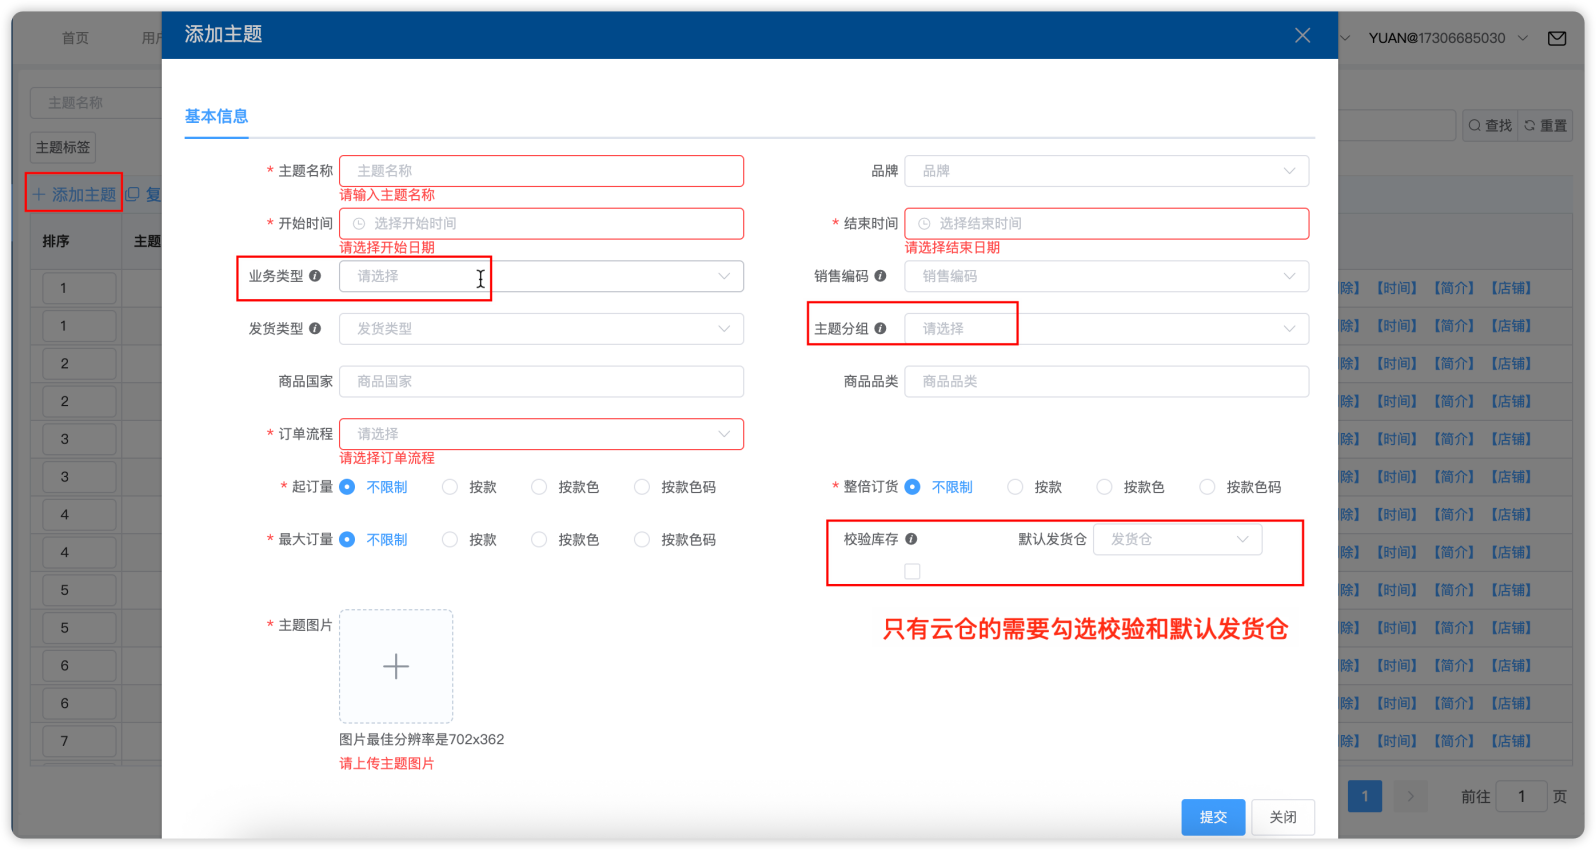Select 整倍订货 按款色 radio option
Screen dimensions: 1596x850
(x=1104, y=487)
